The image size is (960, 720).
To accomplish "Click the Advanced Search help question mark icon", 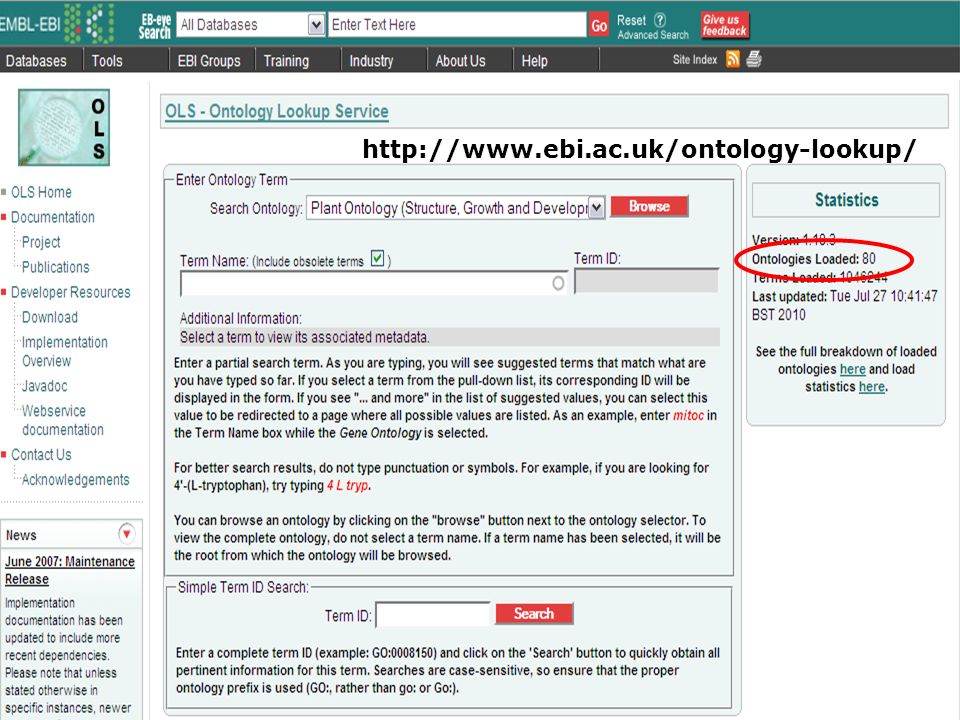I will point(659,20).
